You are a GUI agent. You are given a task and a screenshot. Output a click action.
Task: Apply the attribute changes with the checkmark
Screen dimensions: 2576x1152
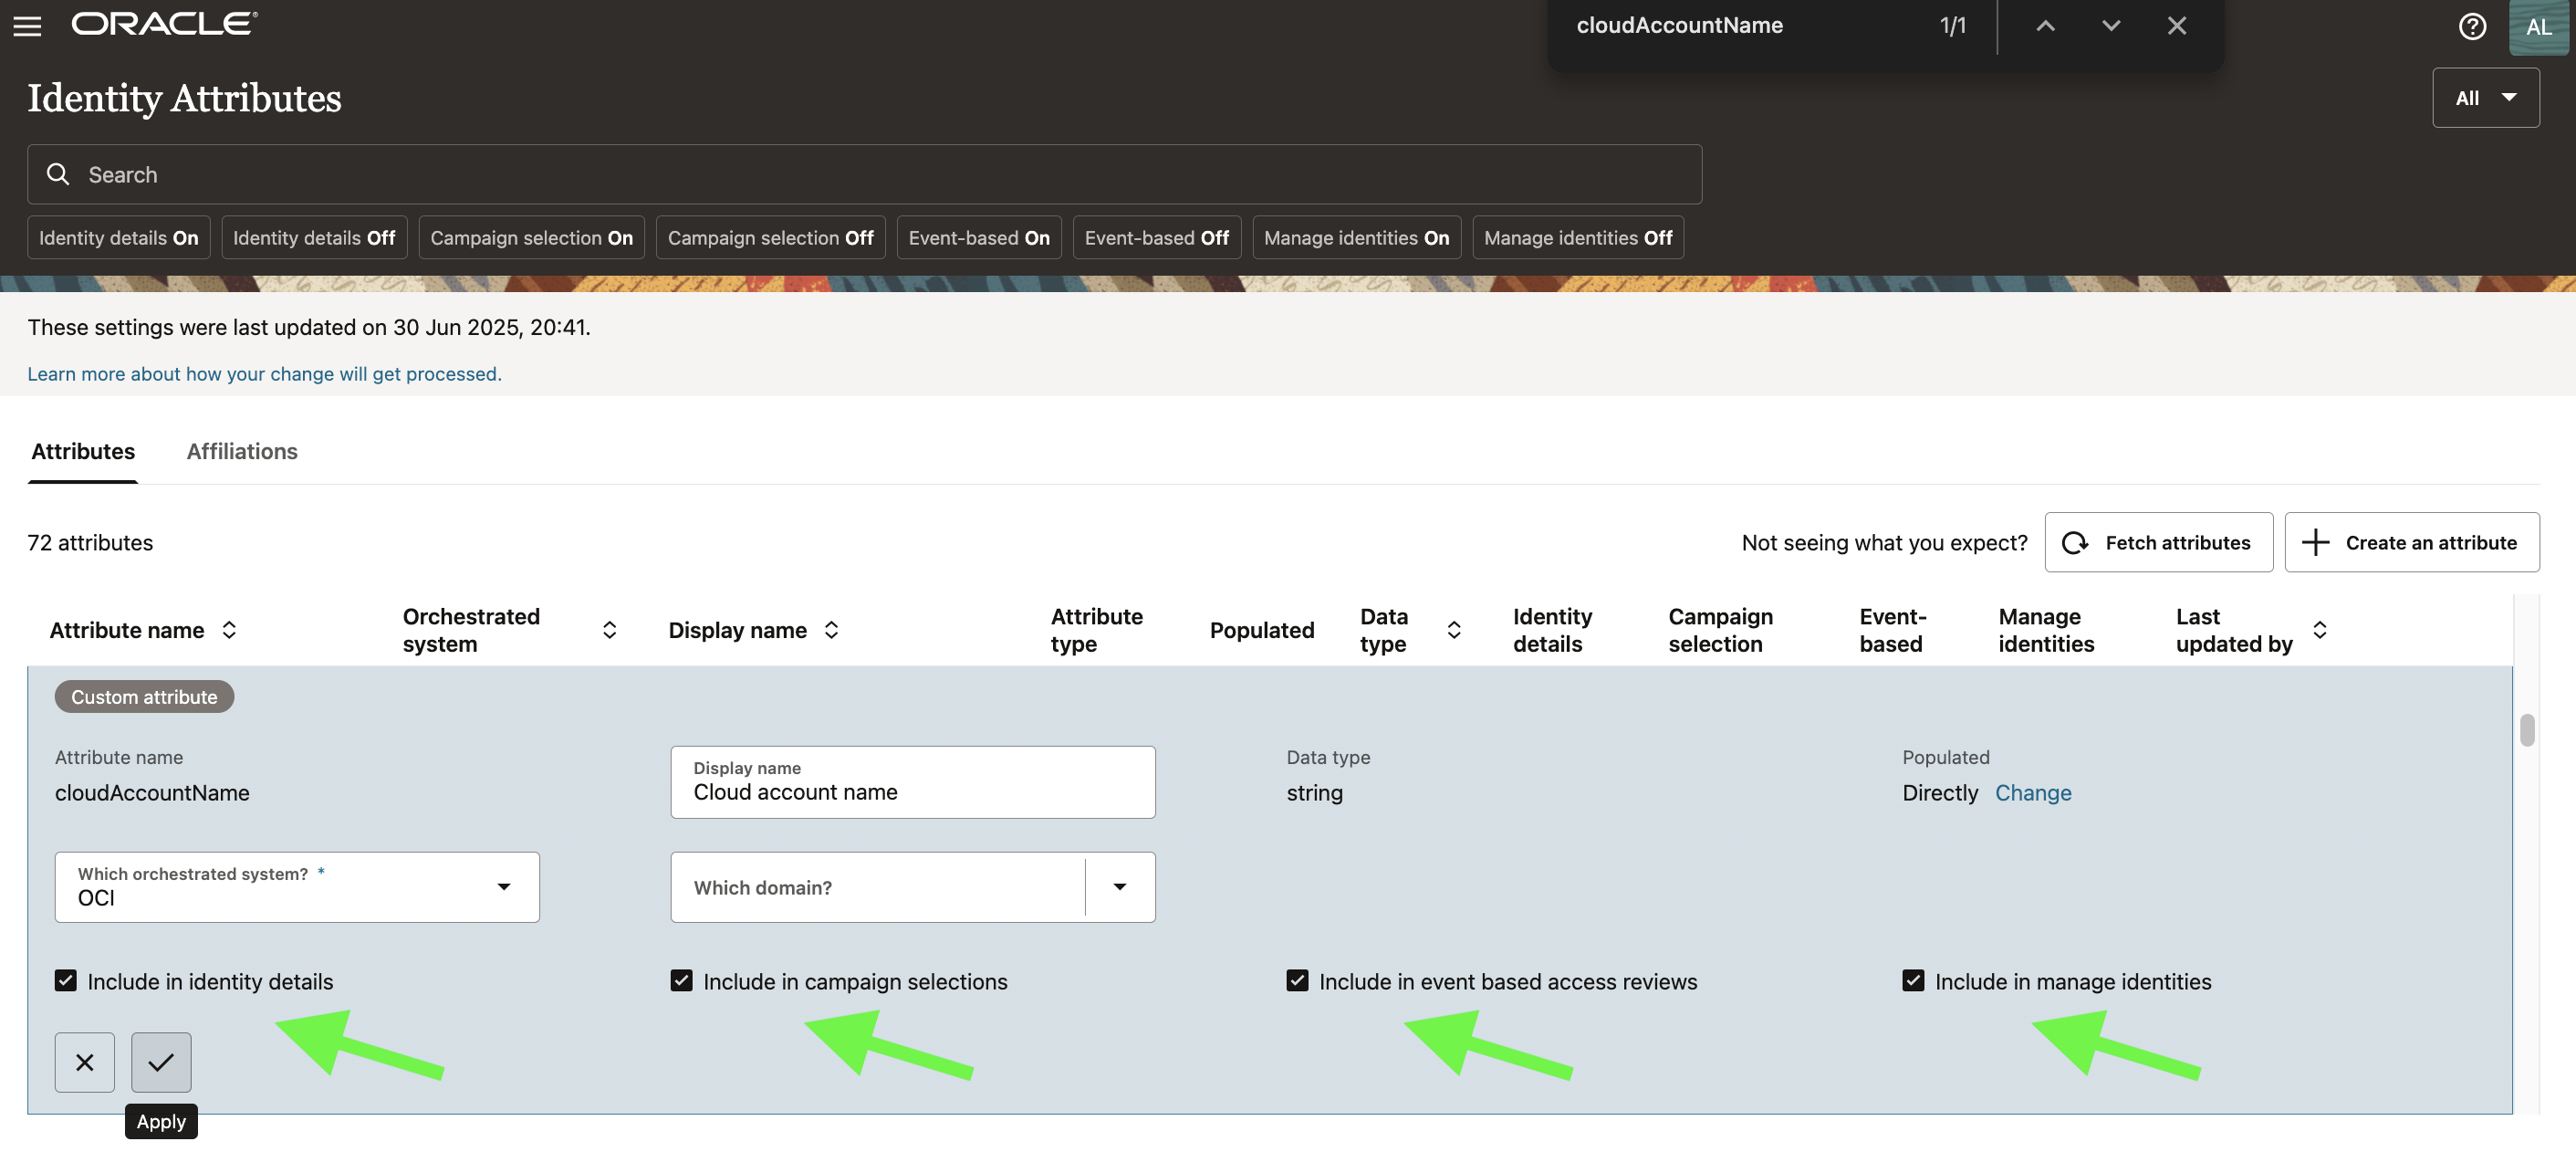160,1062
